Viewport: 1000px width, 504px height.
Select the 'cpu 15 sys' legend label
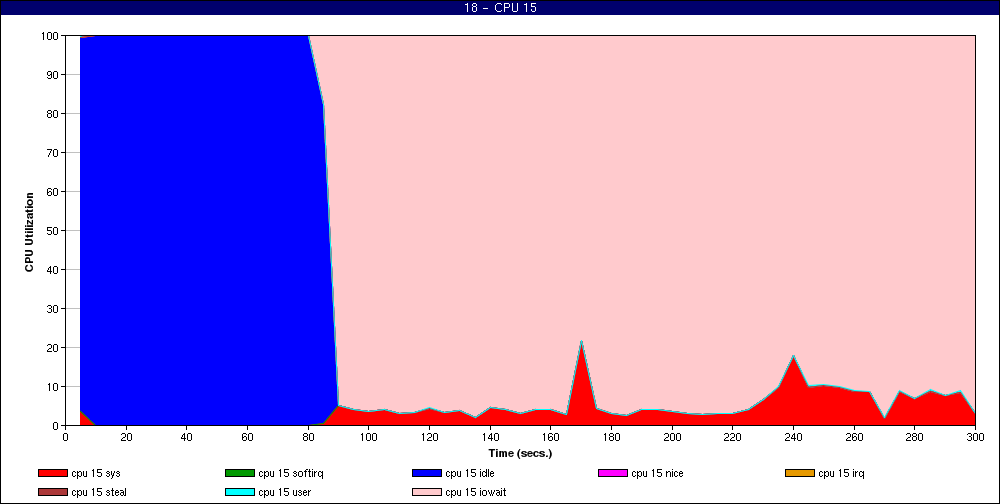[96, 473]
